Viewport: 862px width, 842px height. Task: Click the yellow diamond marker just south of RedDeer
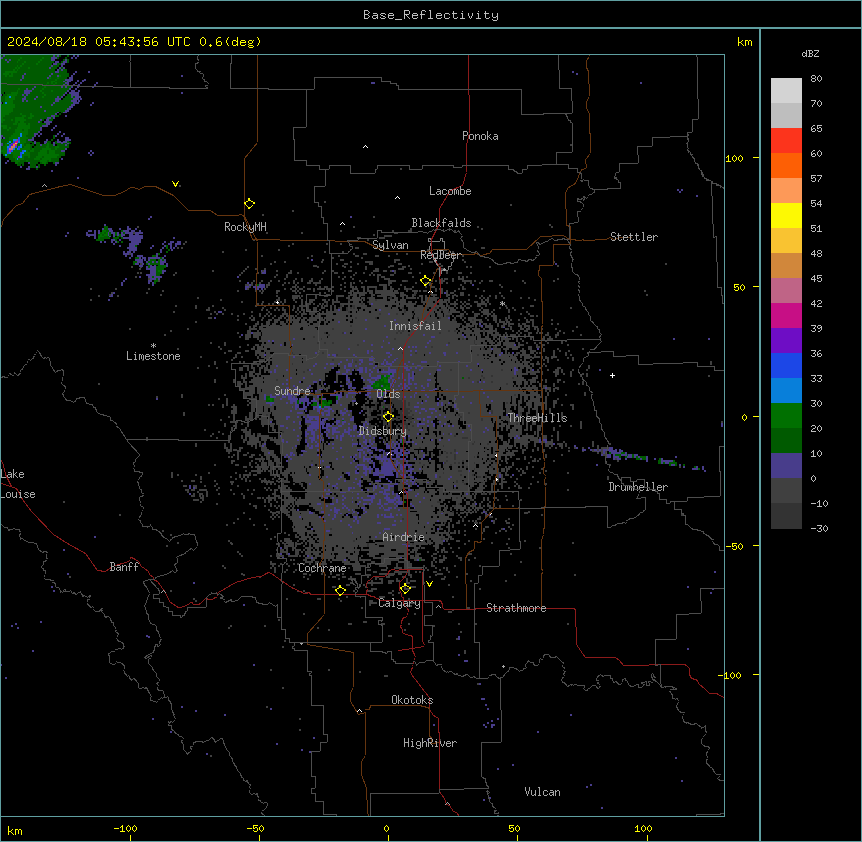coord(426,281)
